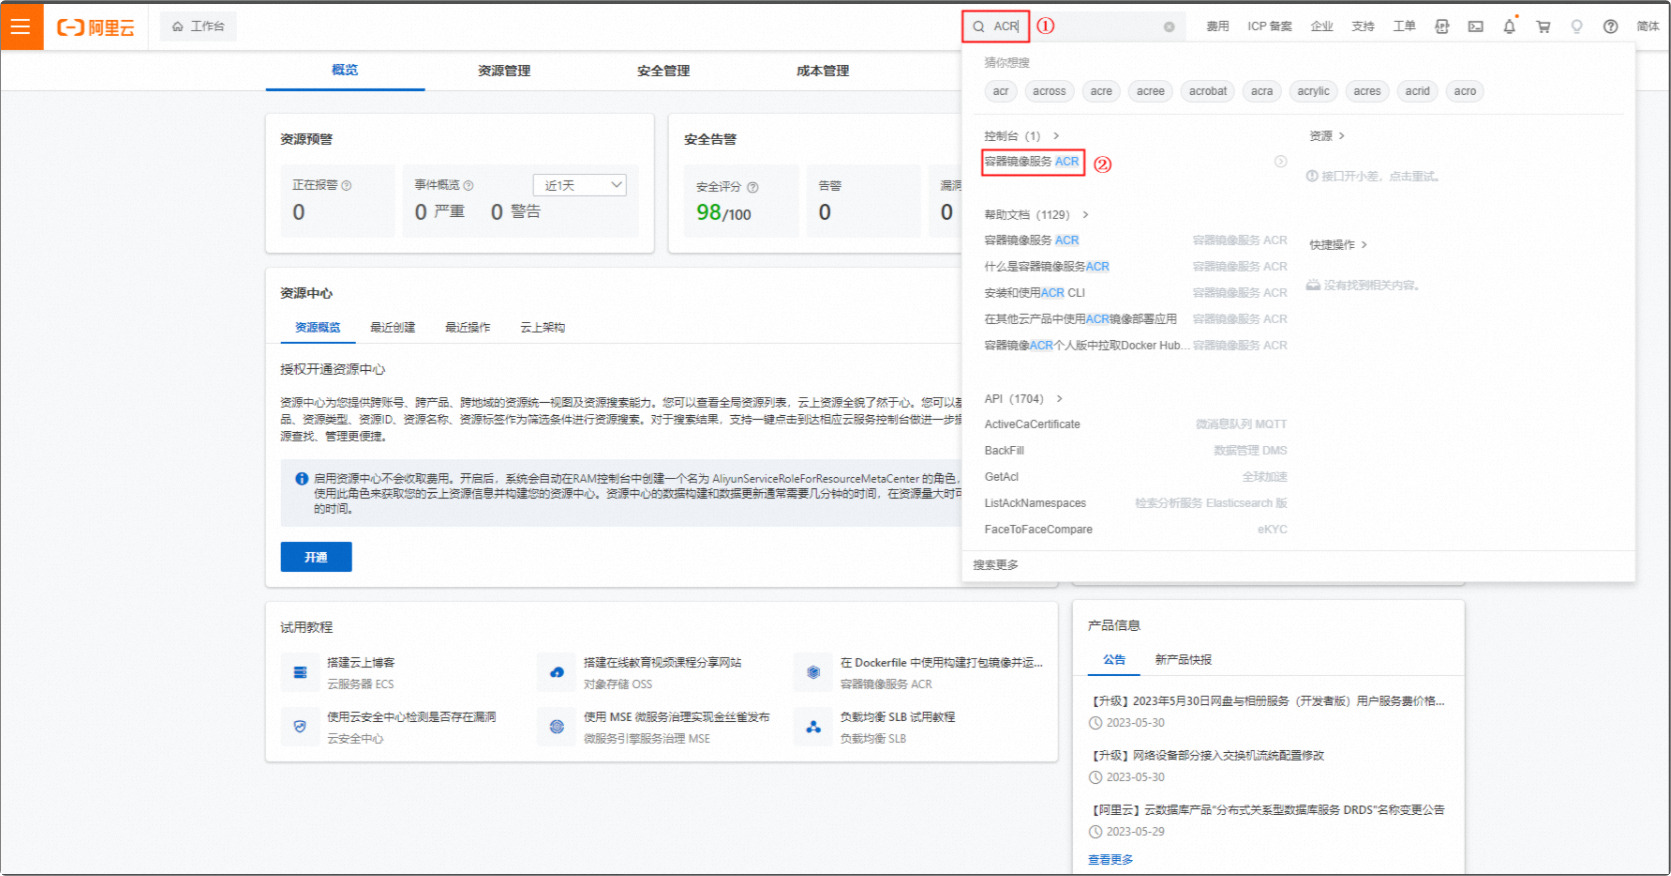
Task: Select the 资源概览 sub-tab
Action: [318, 328]
